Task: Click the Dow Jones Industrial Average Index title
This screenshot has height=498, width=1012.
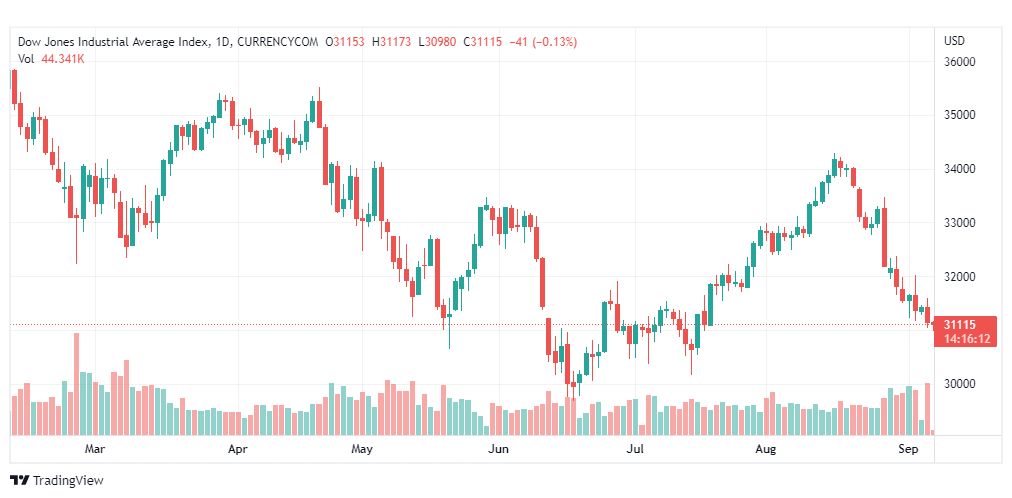Action: pyautogui.click(x=114, y=42)
